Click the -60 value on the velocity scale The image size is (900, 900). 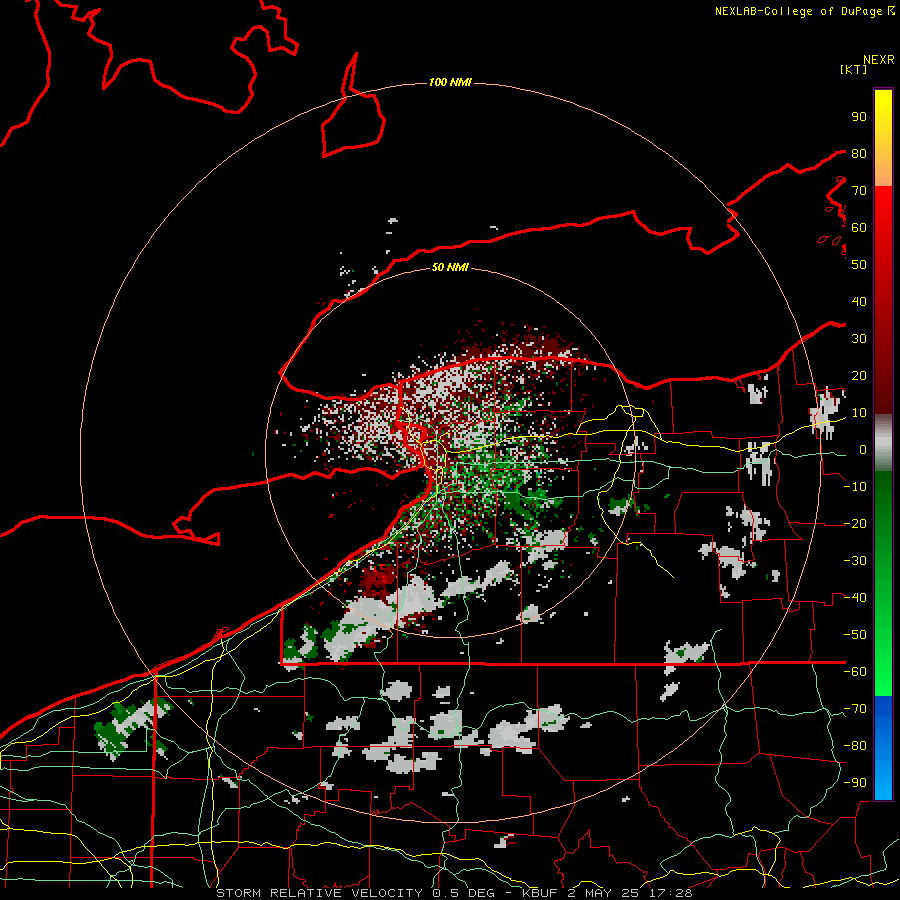[855, 672]
